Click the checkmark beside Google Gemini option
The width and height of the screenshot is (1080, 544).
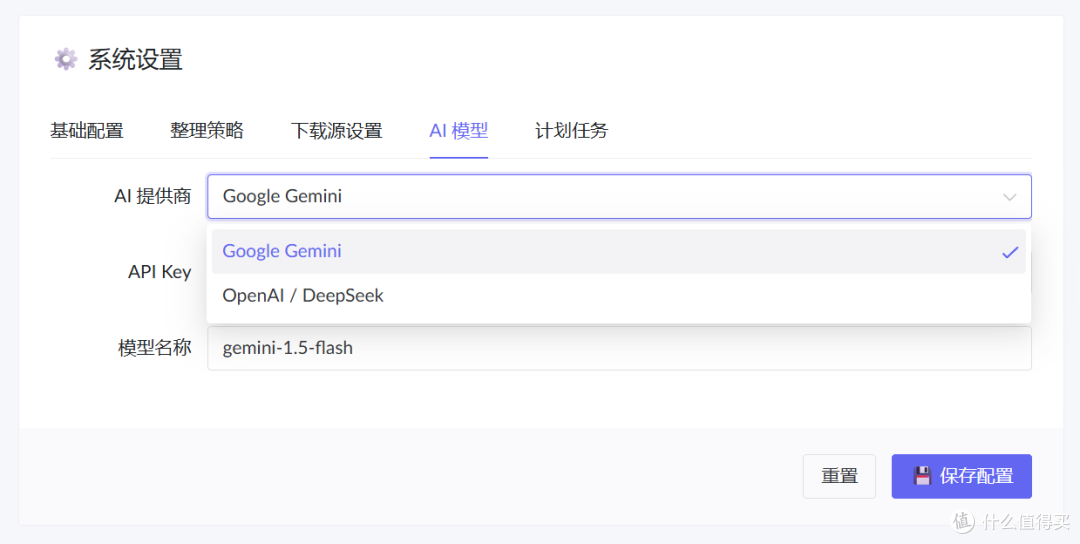coord(1010,252)
